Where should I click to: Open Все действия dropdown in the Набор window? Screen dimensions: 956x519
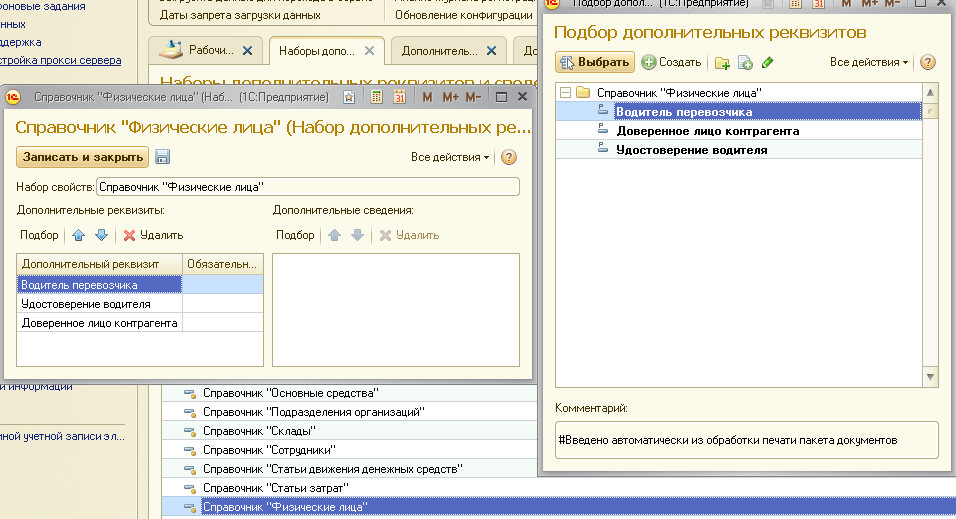click(450, 157)
